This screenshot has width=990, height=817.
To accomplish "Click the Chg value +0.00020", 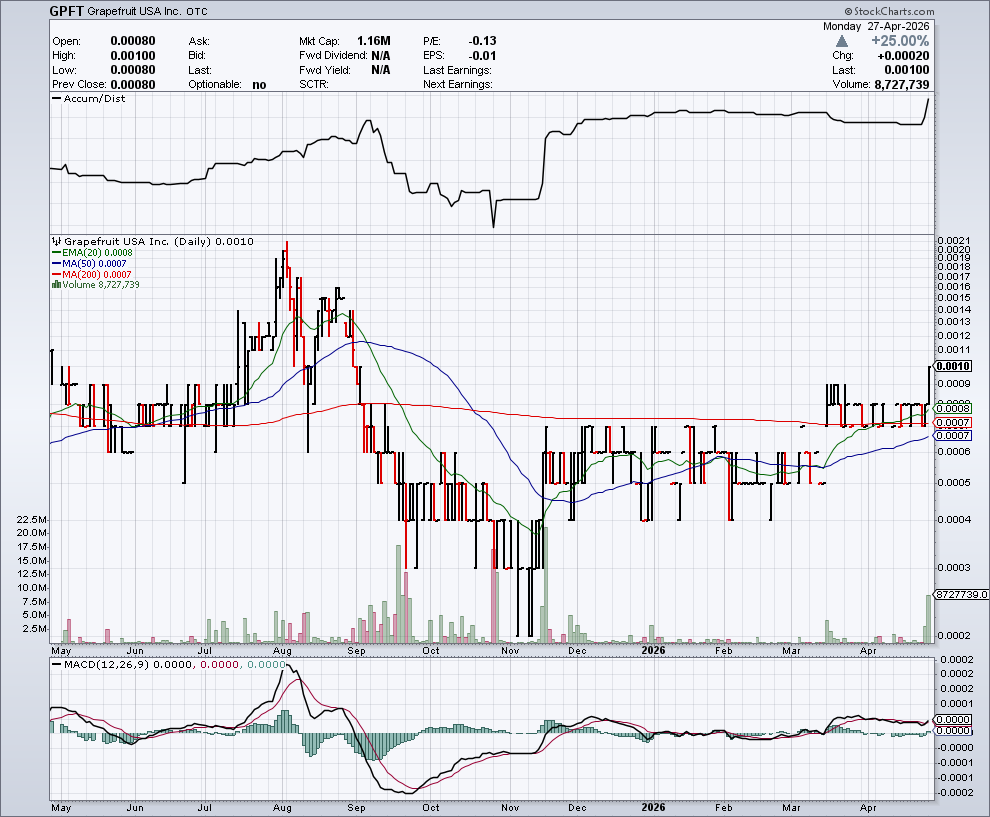I will click(903, 56).
